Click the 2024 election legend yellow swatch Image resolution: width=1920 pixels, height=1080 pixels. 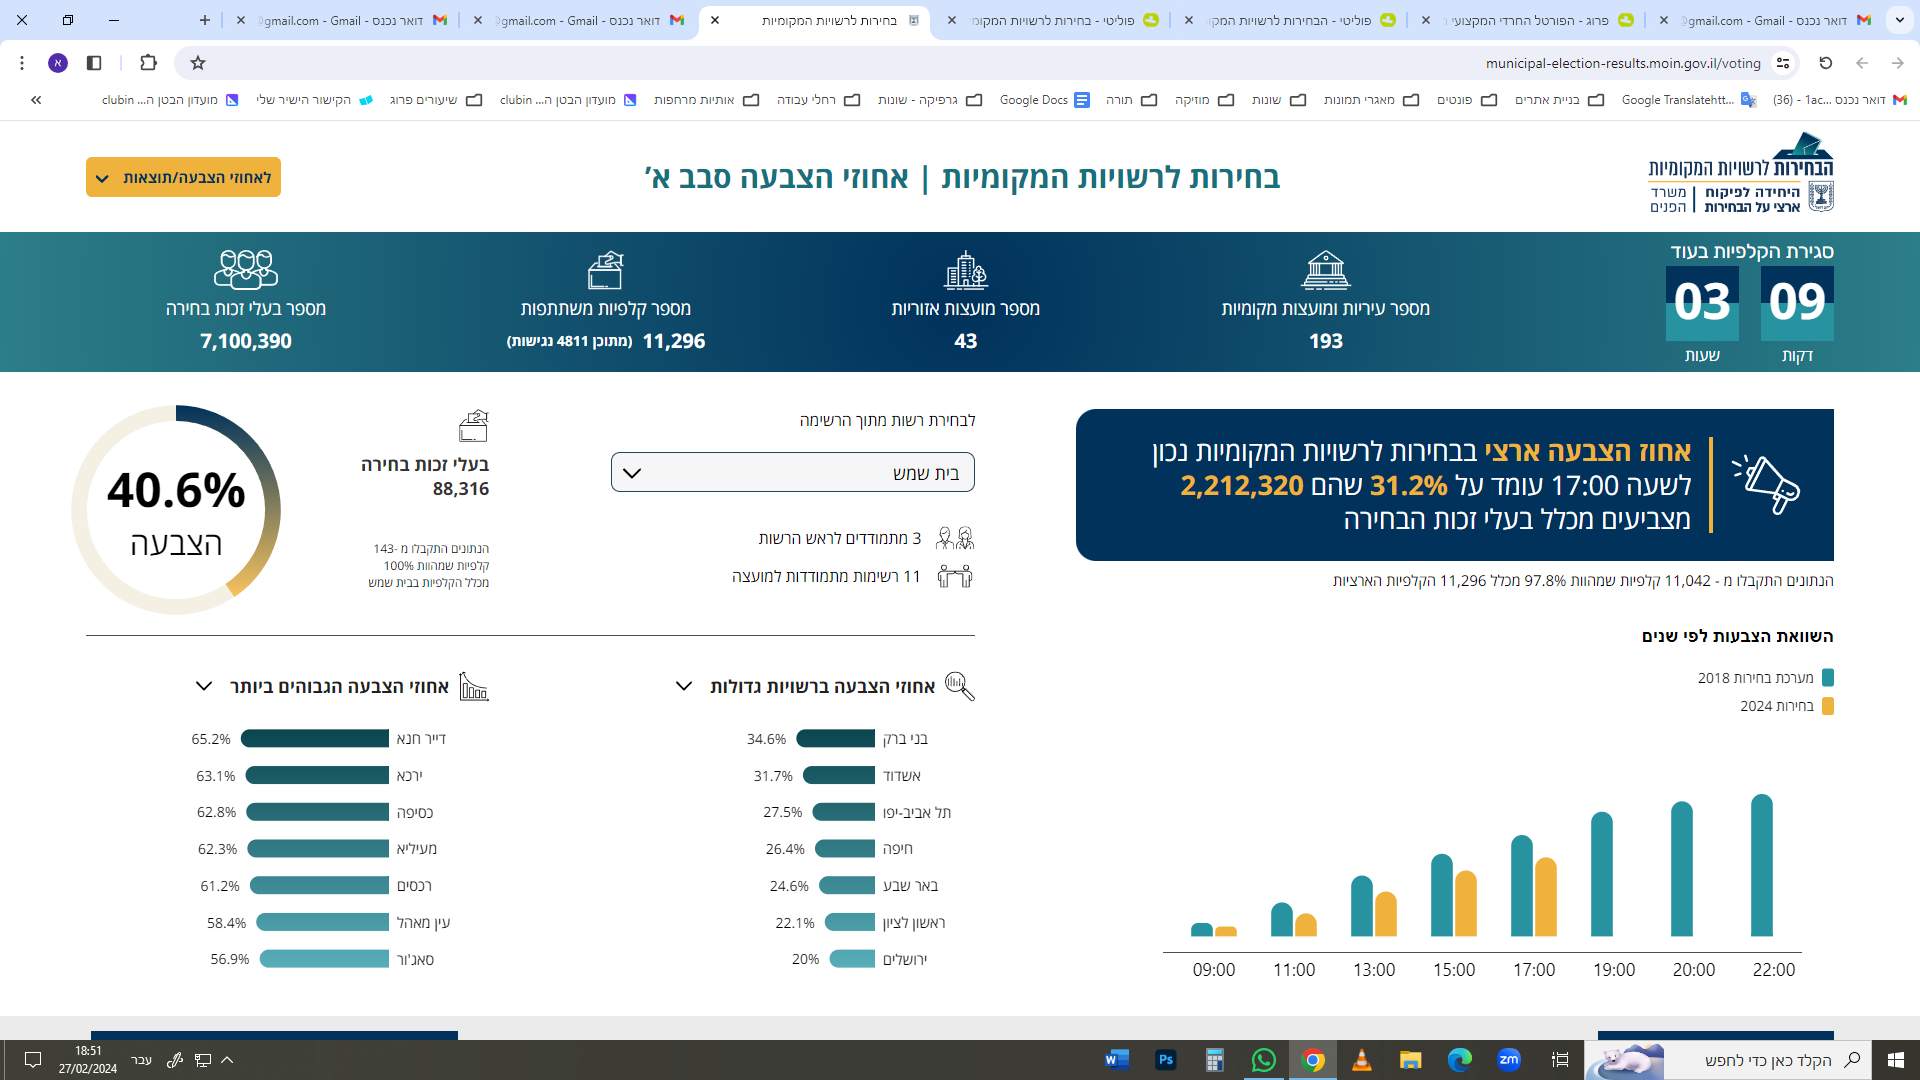[x=1828, y=706]
